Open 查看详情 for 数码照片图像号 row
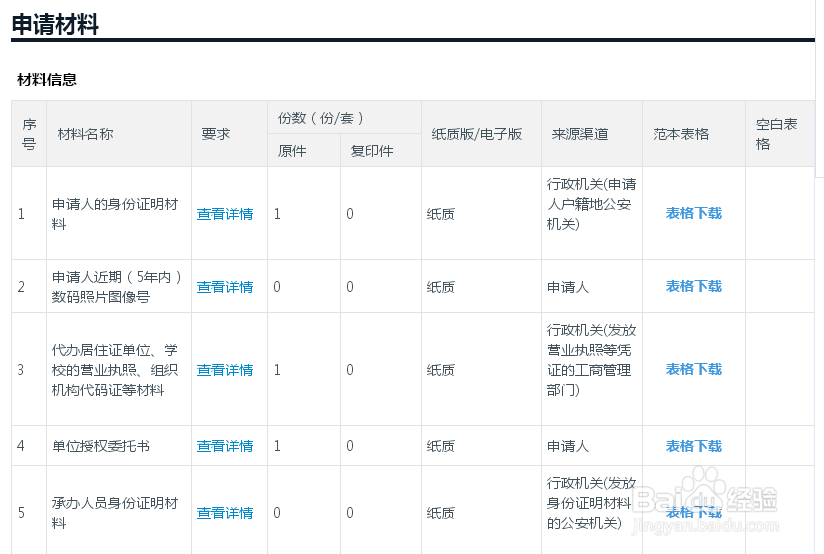 (225, 287)
